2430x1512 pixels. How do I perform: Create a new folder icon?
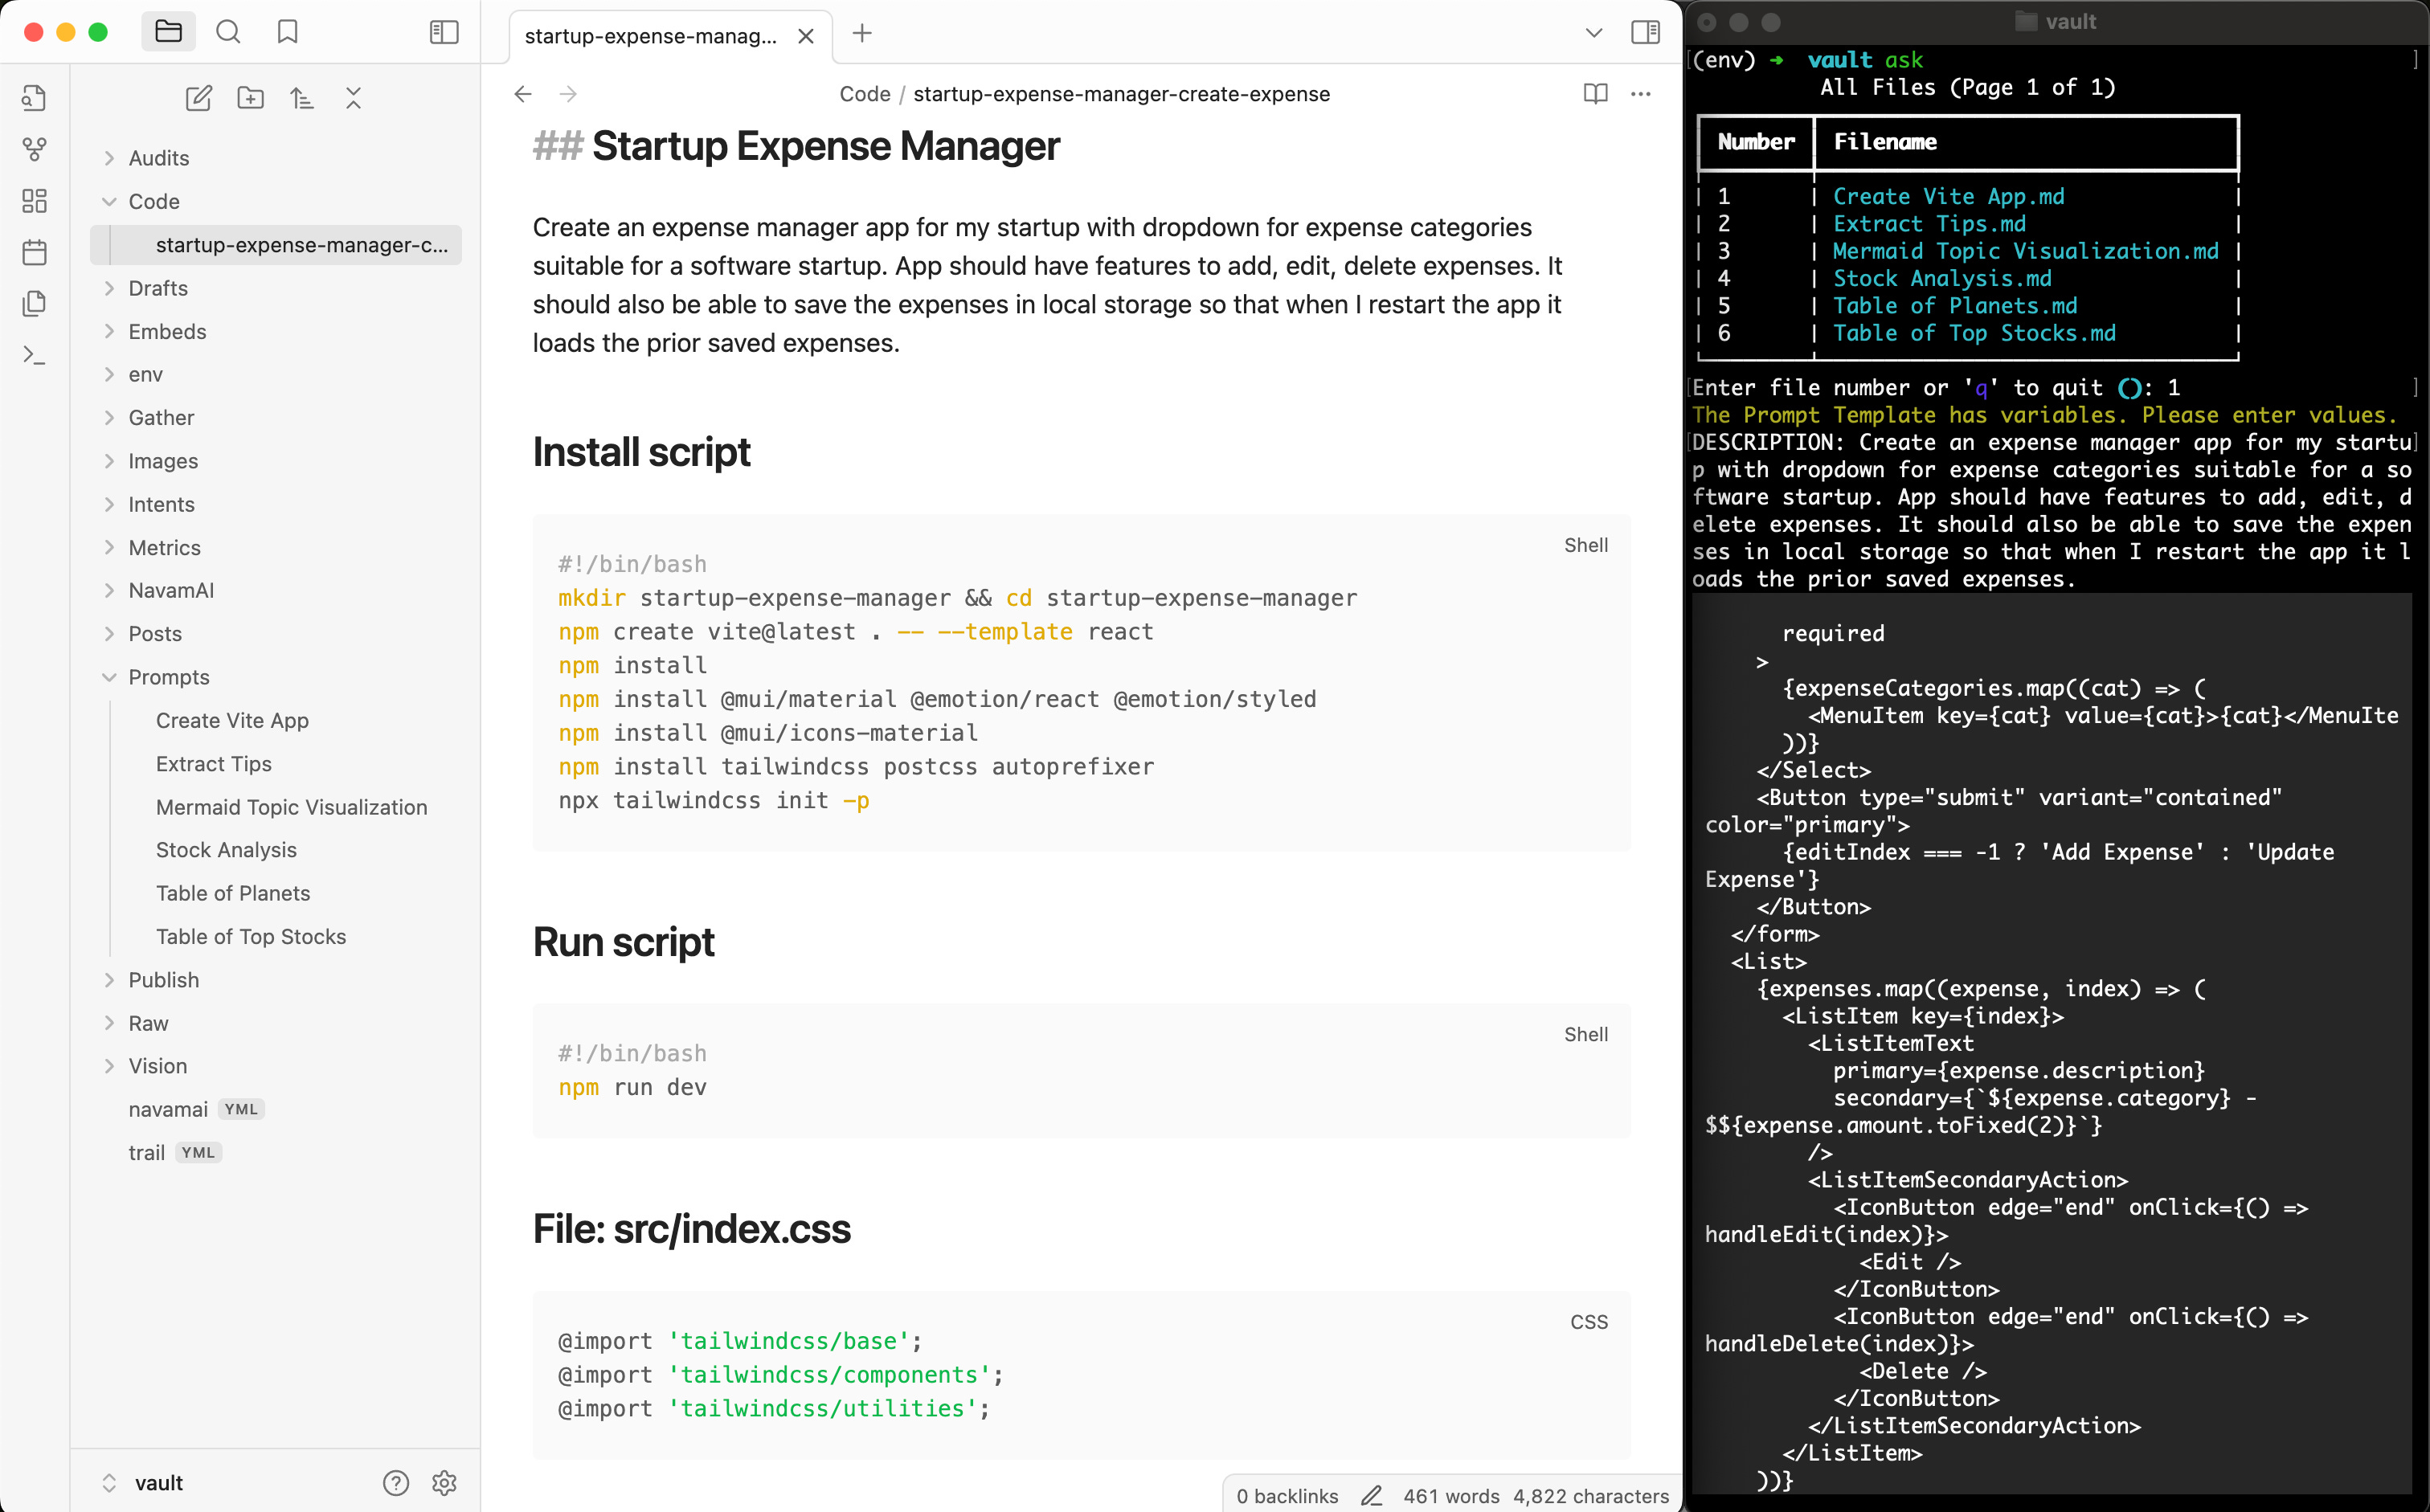pyautogui.click(x=250, y=98)
